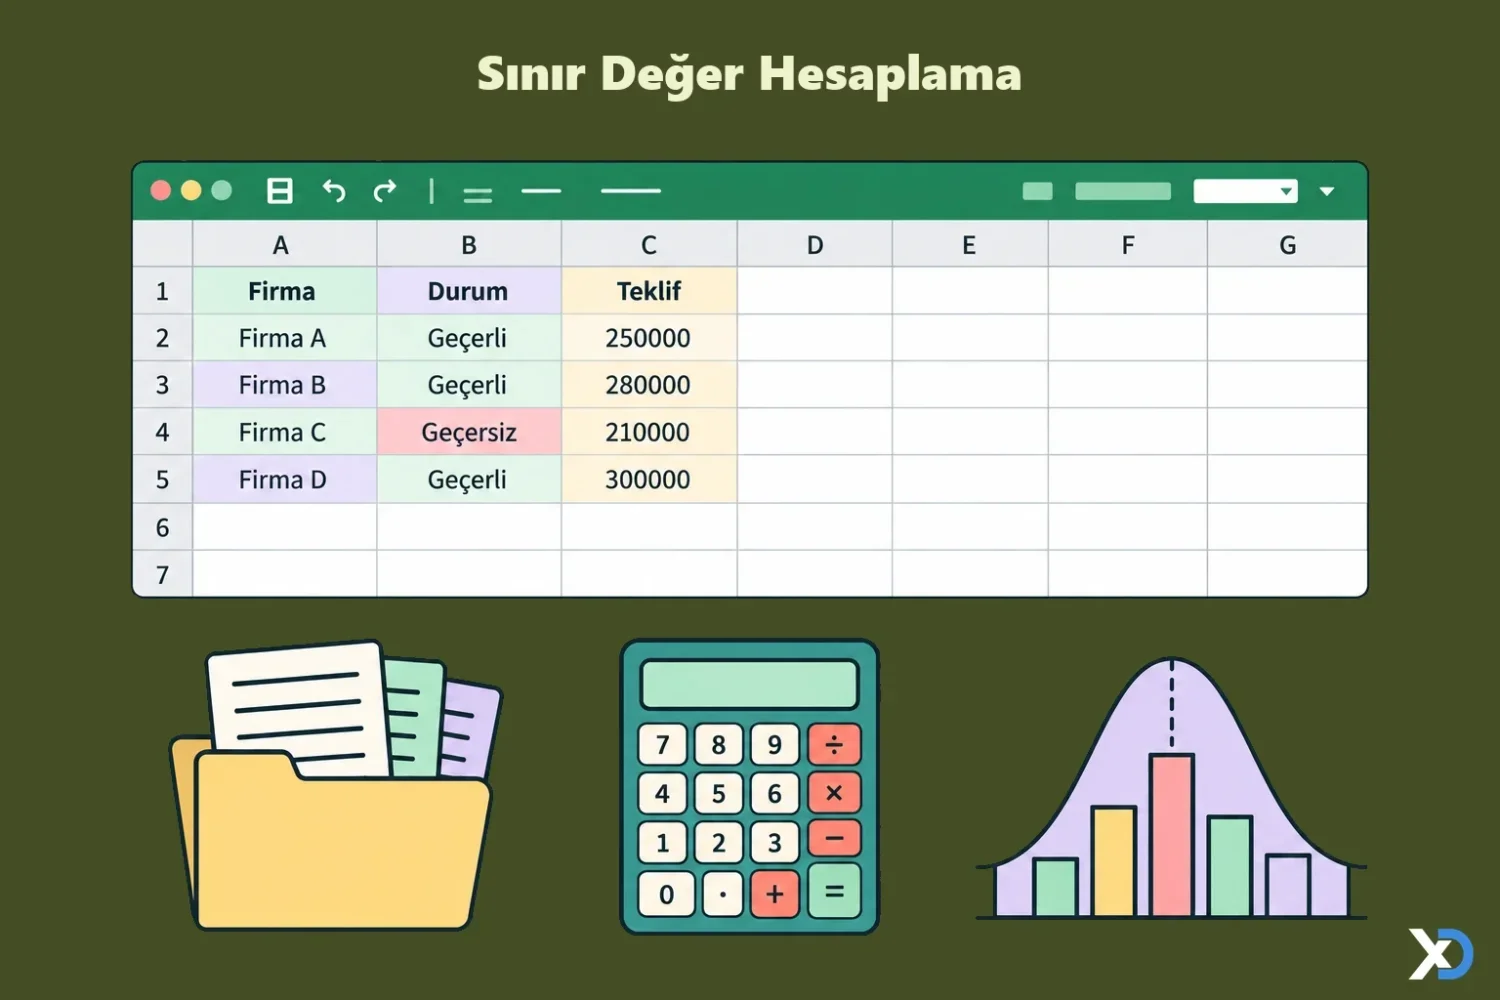Viewport: 1500px width, 1000px height.
Task: Click the cell with value 280000
Action: (x=649, y=385)
